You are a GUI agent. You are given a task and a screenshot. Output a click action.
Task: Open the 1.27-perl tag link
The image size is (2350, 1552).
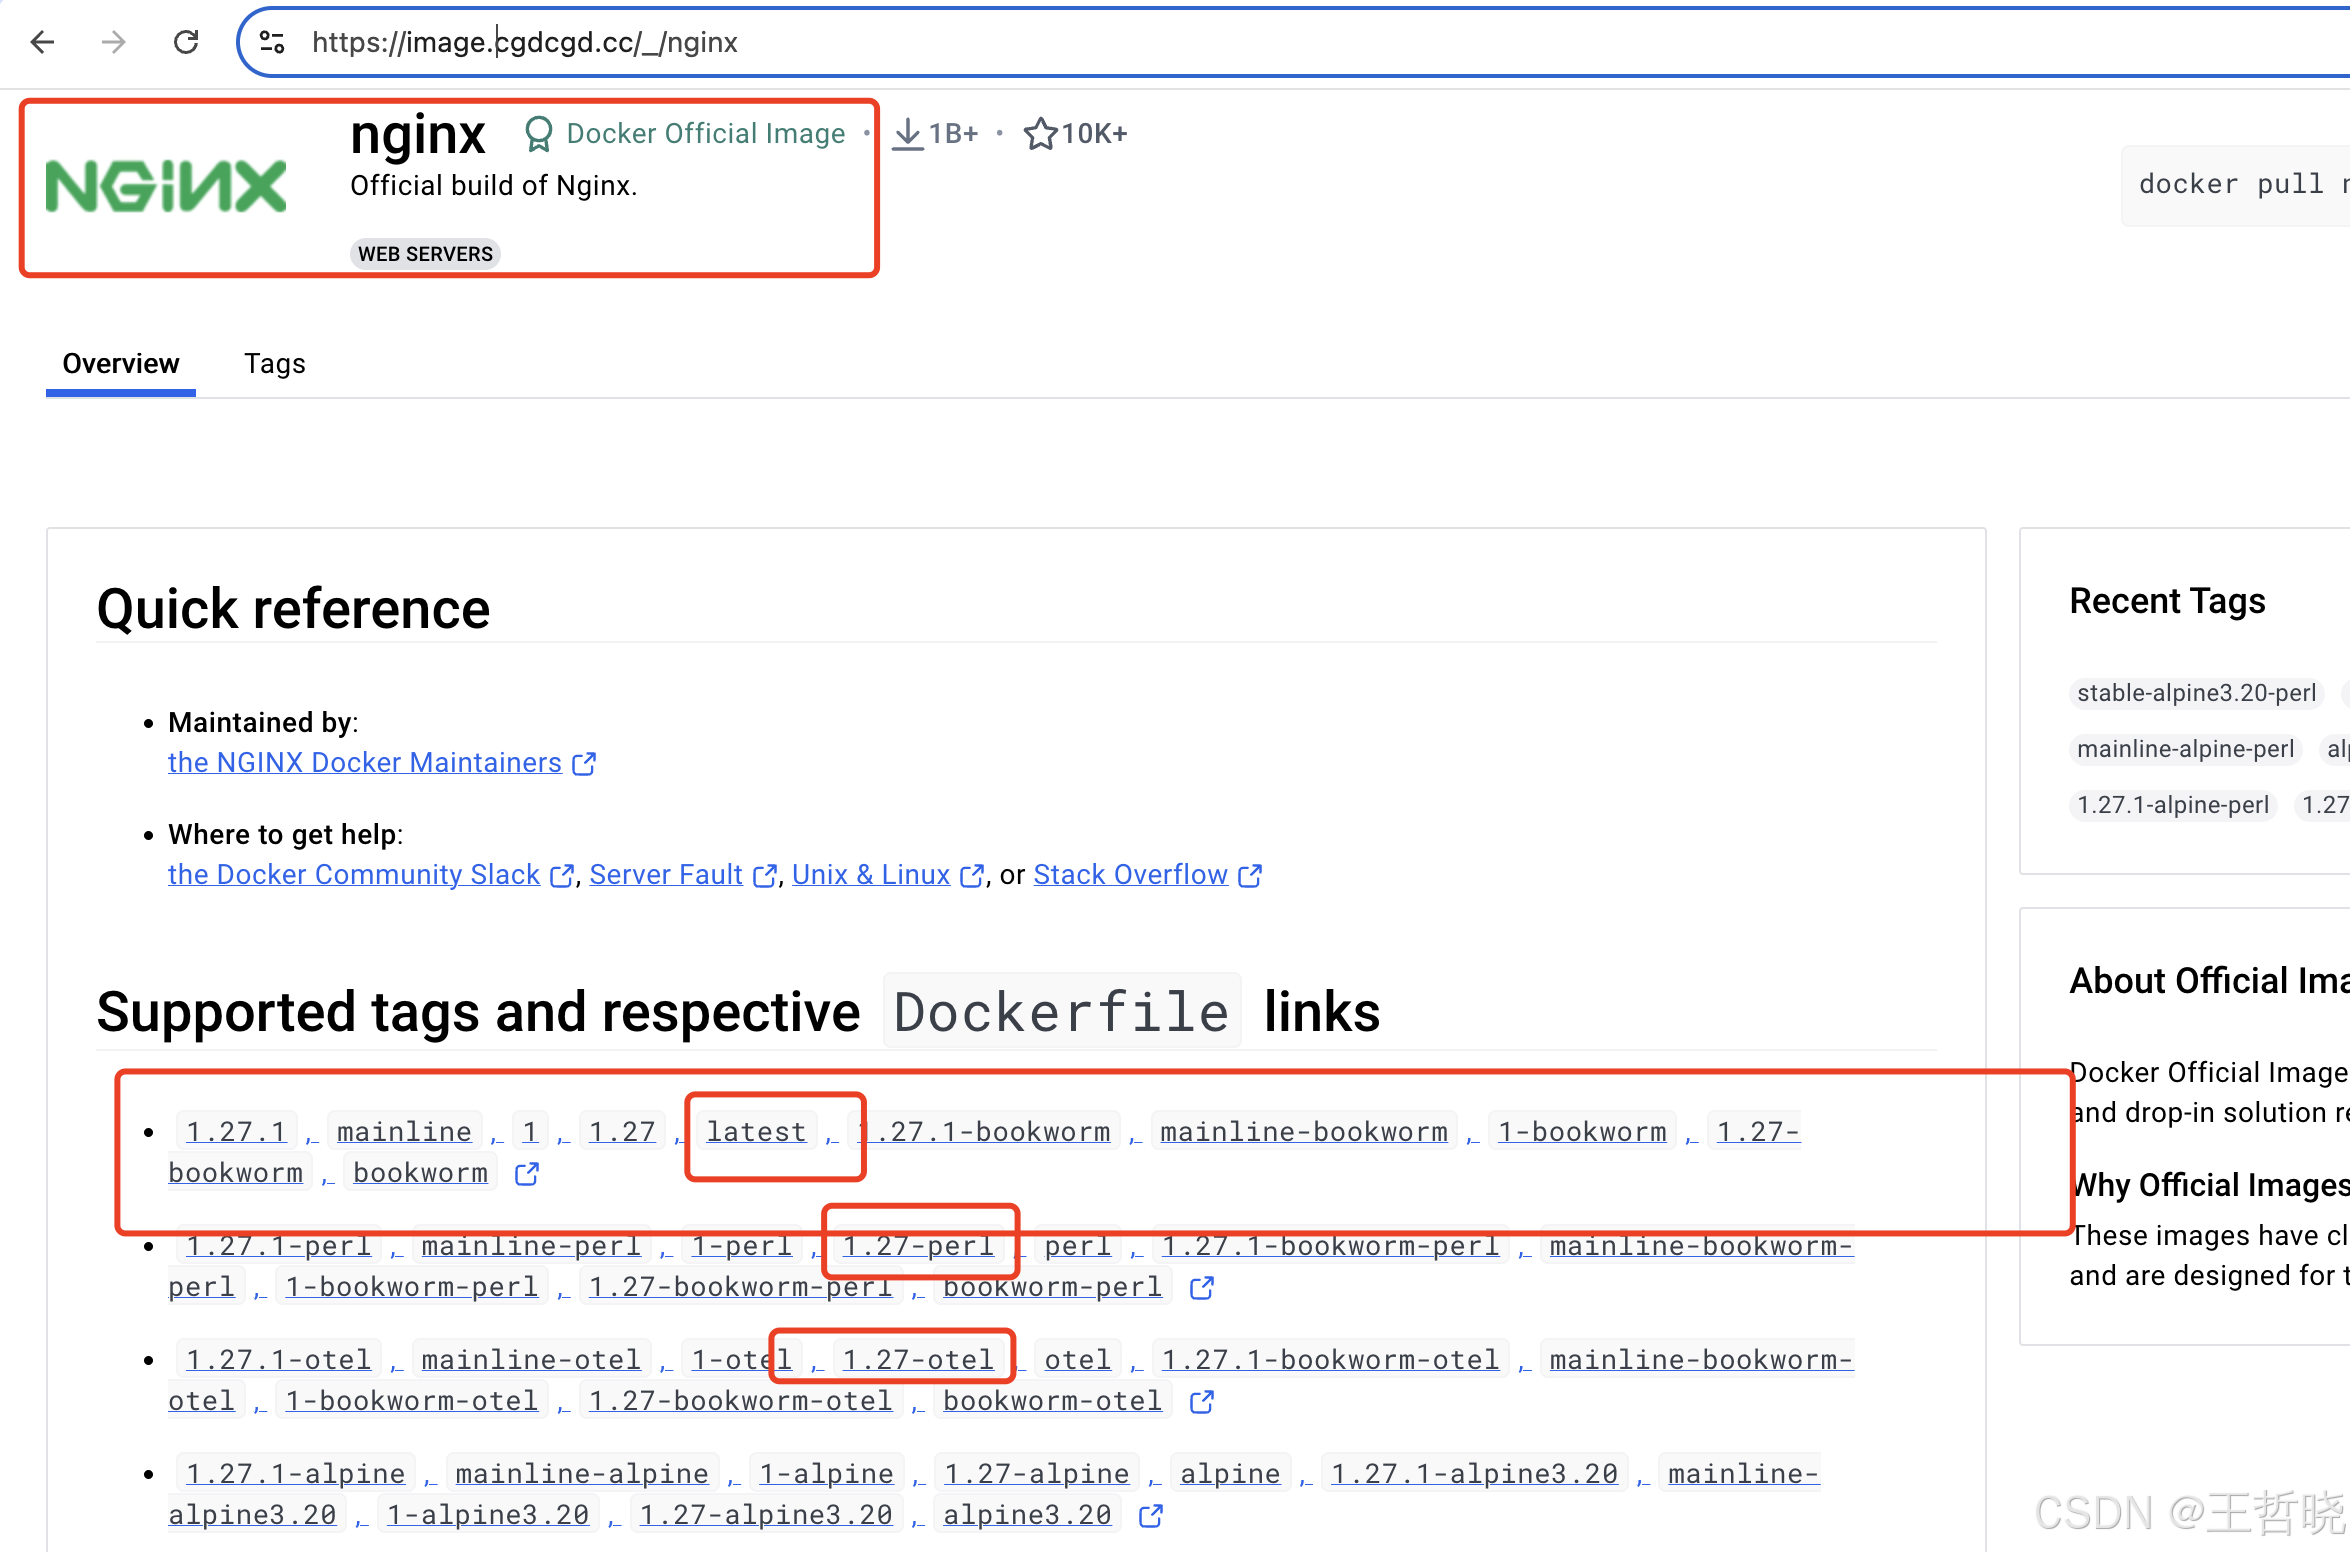(918, 1246)
